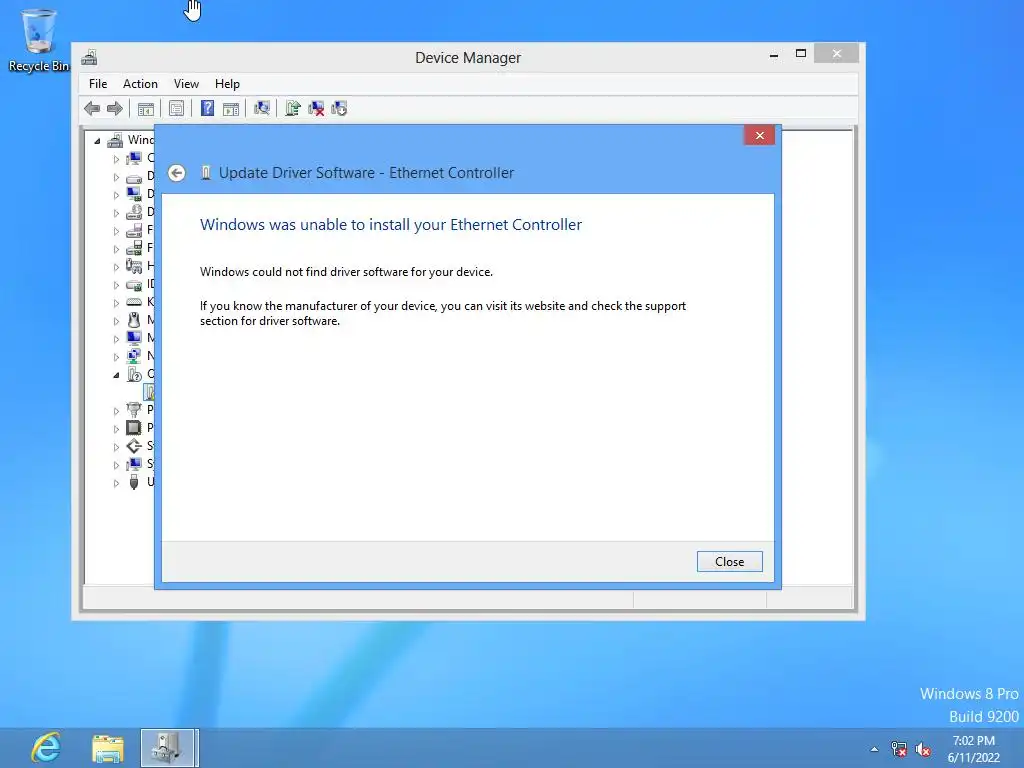
Task: Open File Explorer from the taskbar
Action: coord(108,748)
